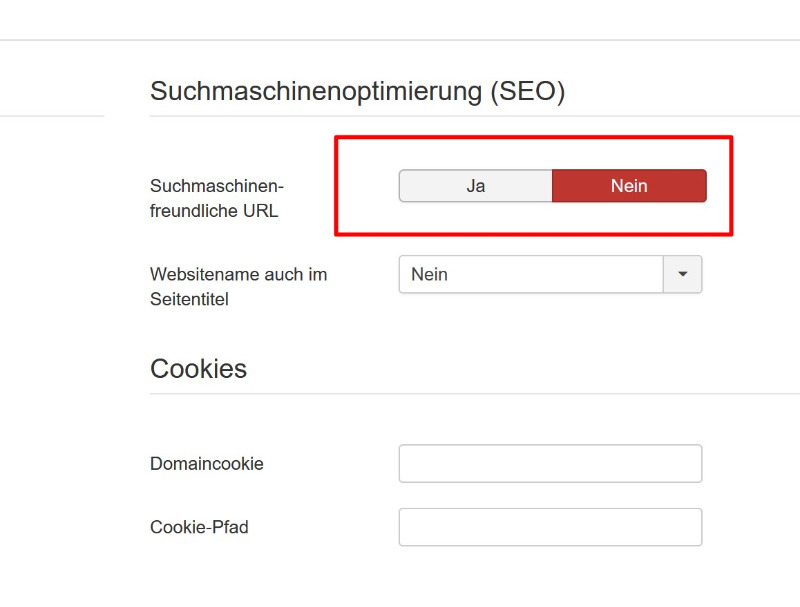Click the Domaincookie label
Viewport: 800px width, 607px height.
(207, 464)
